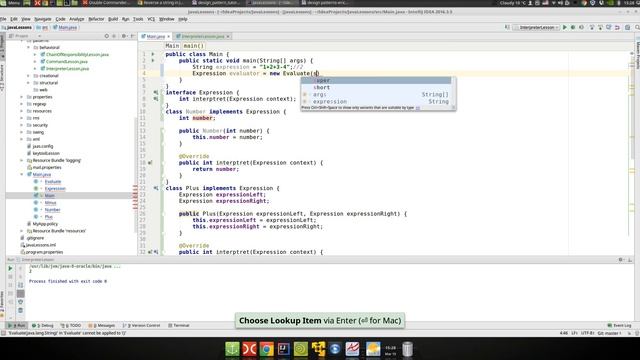Click the Chrome icon in the dock
The width and height of the screenshot is (640, 360).
[x=267, y=349]
